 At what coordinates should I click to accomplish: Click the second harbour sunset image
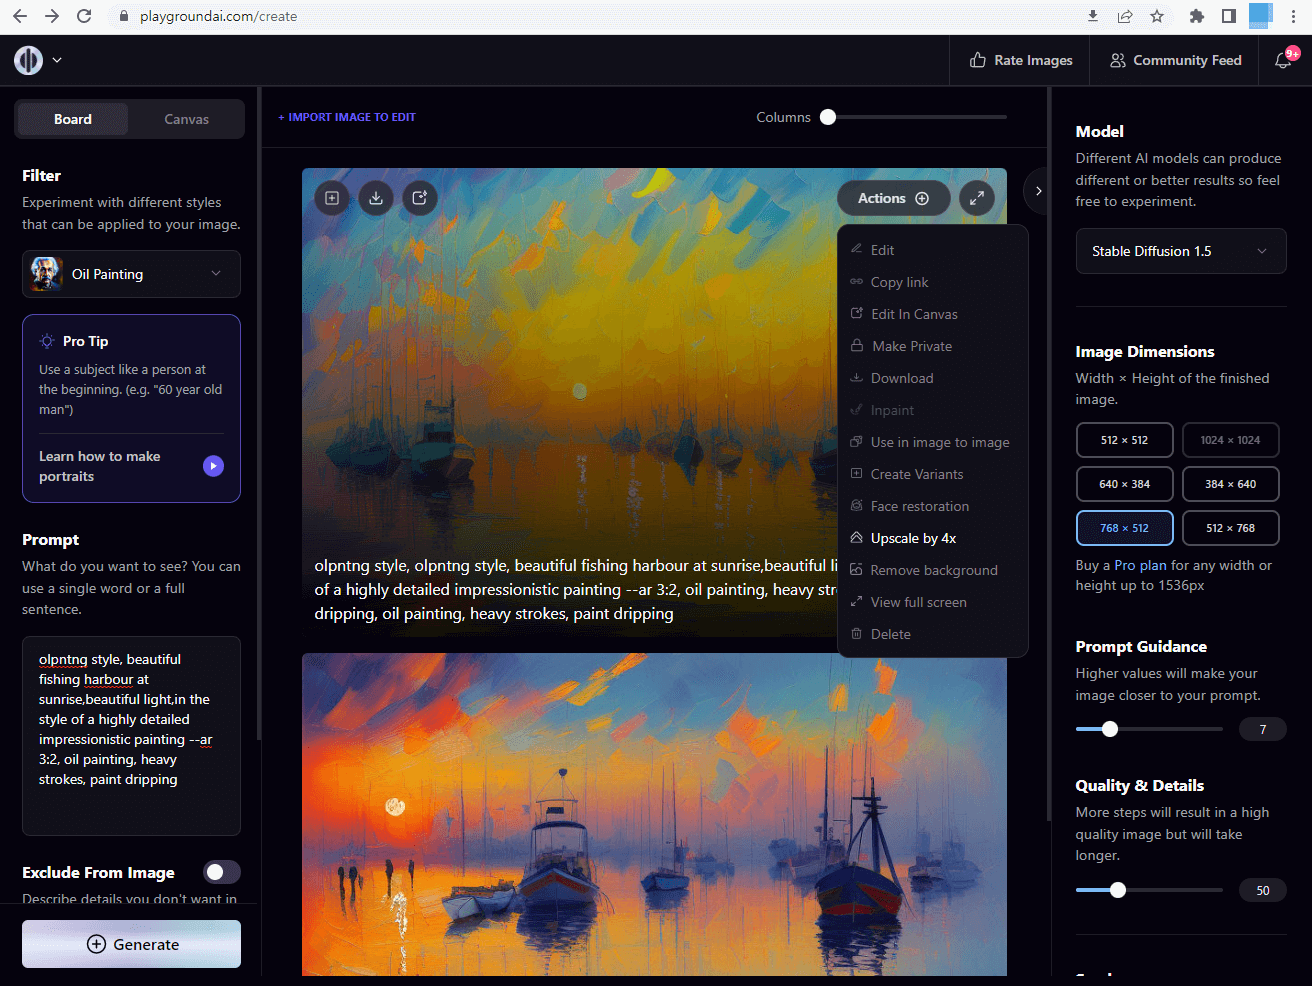654,815
